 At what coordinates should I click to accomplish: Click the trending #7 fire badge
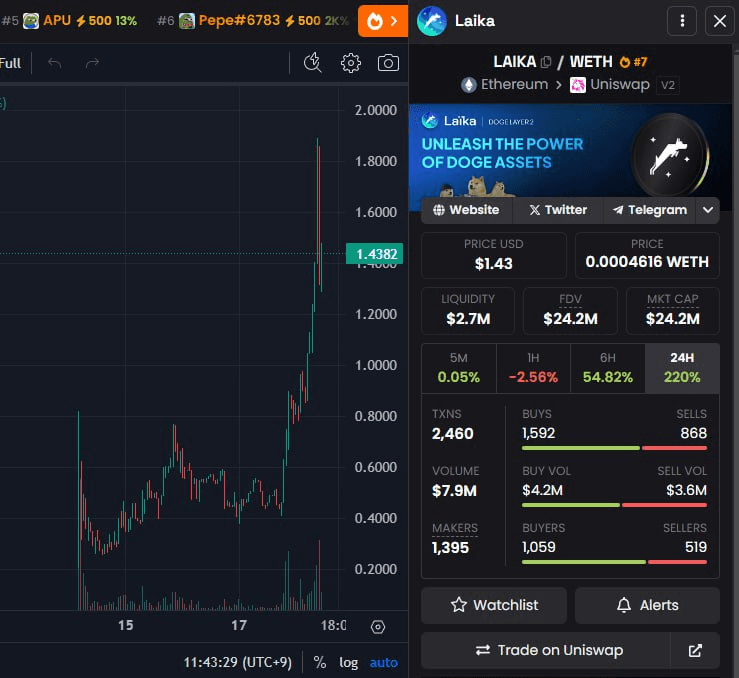pyautogui.click(x=633, y=62)
